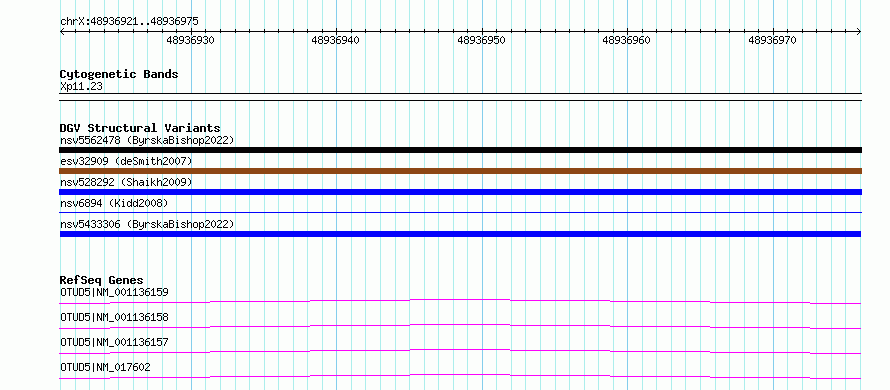Click the OTUD5|NM_017602 transcript label
Screen dimensions: 890x390
tap(105, 368)
